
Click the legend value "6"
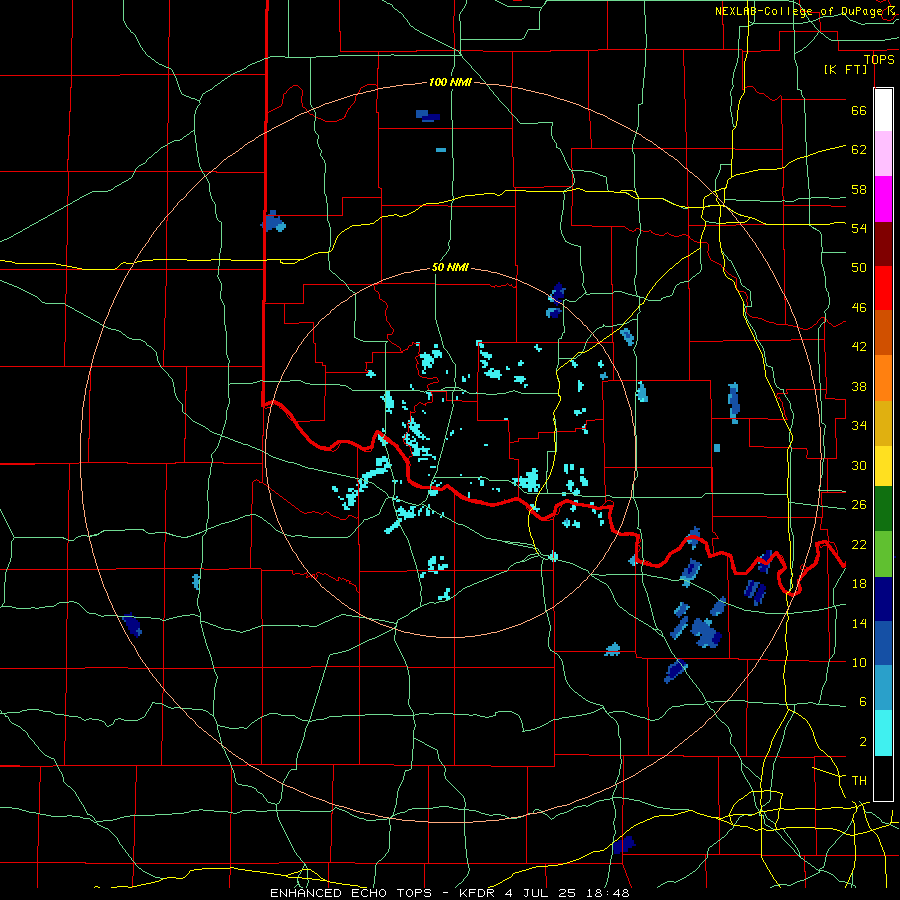[x=862, y=701]
